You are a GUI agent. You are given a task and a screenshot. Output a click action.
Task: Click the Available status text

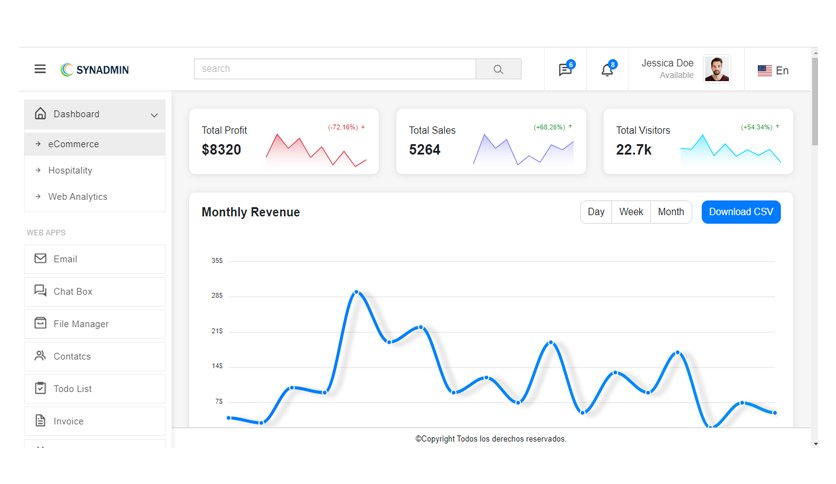pos(677,75)
